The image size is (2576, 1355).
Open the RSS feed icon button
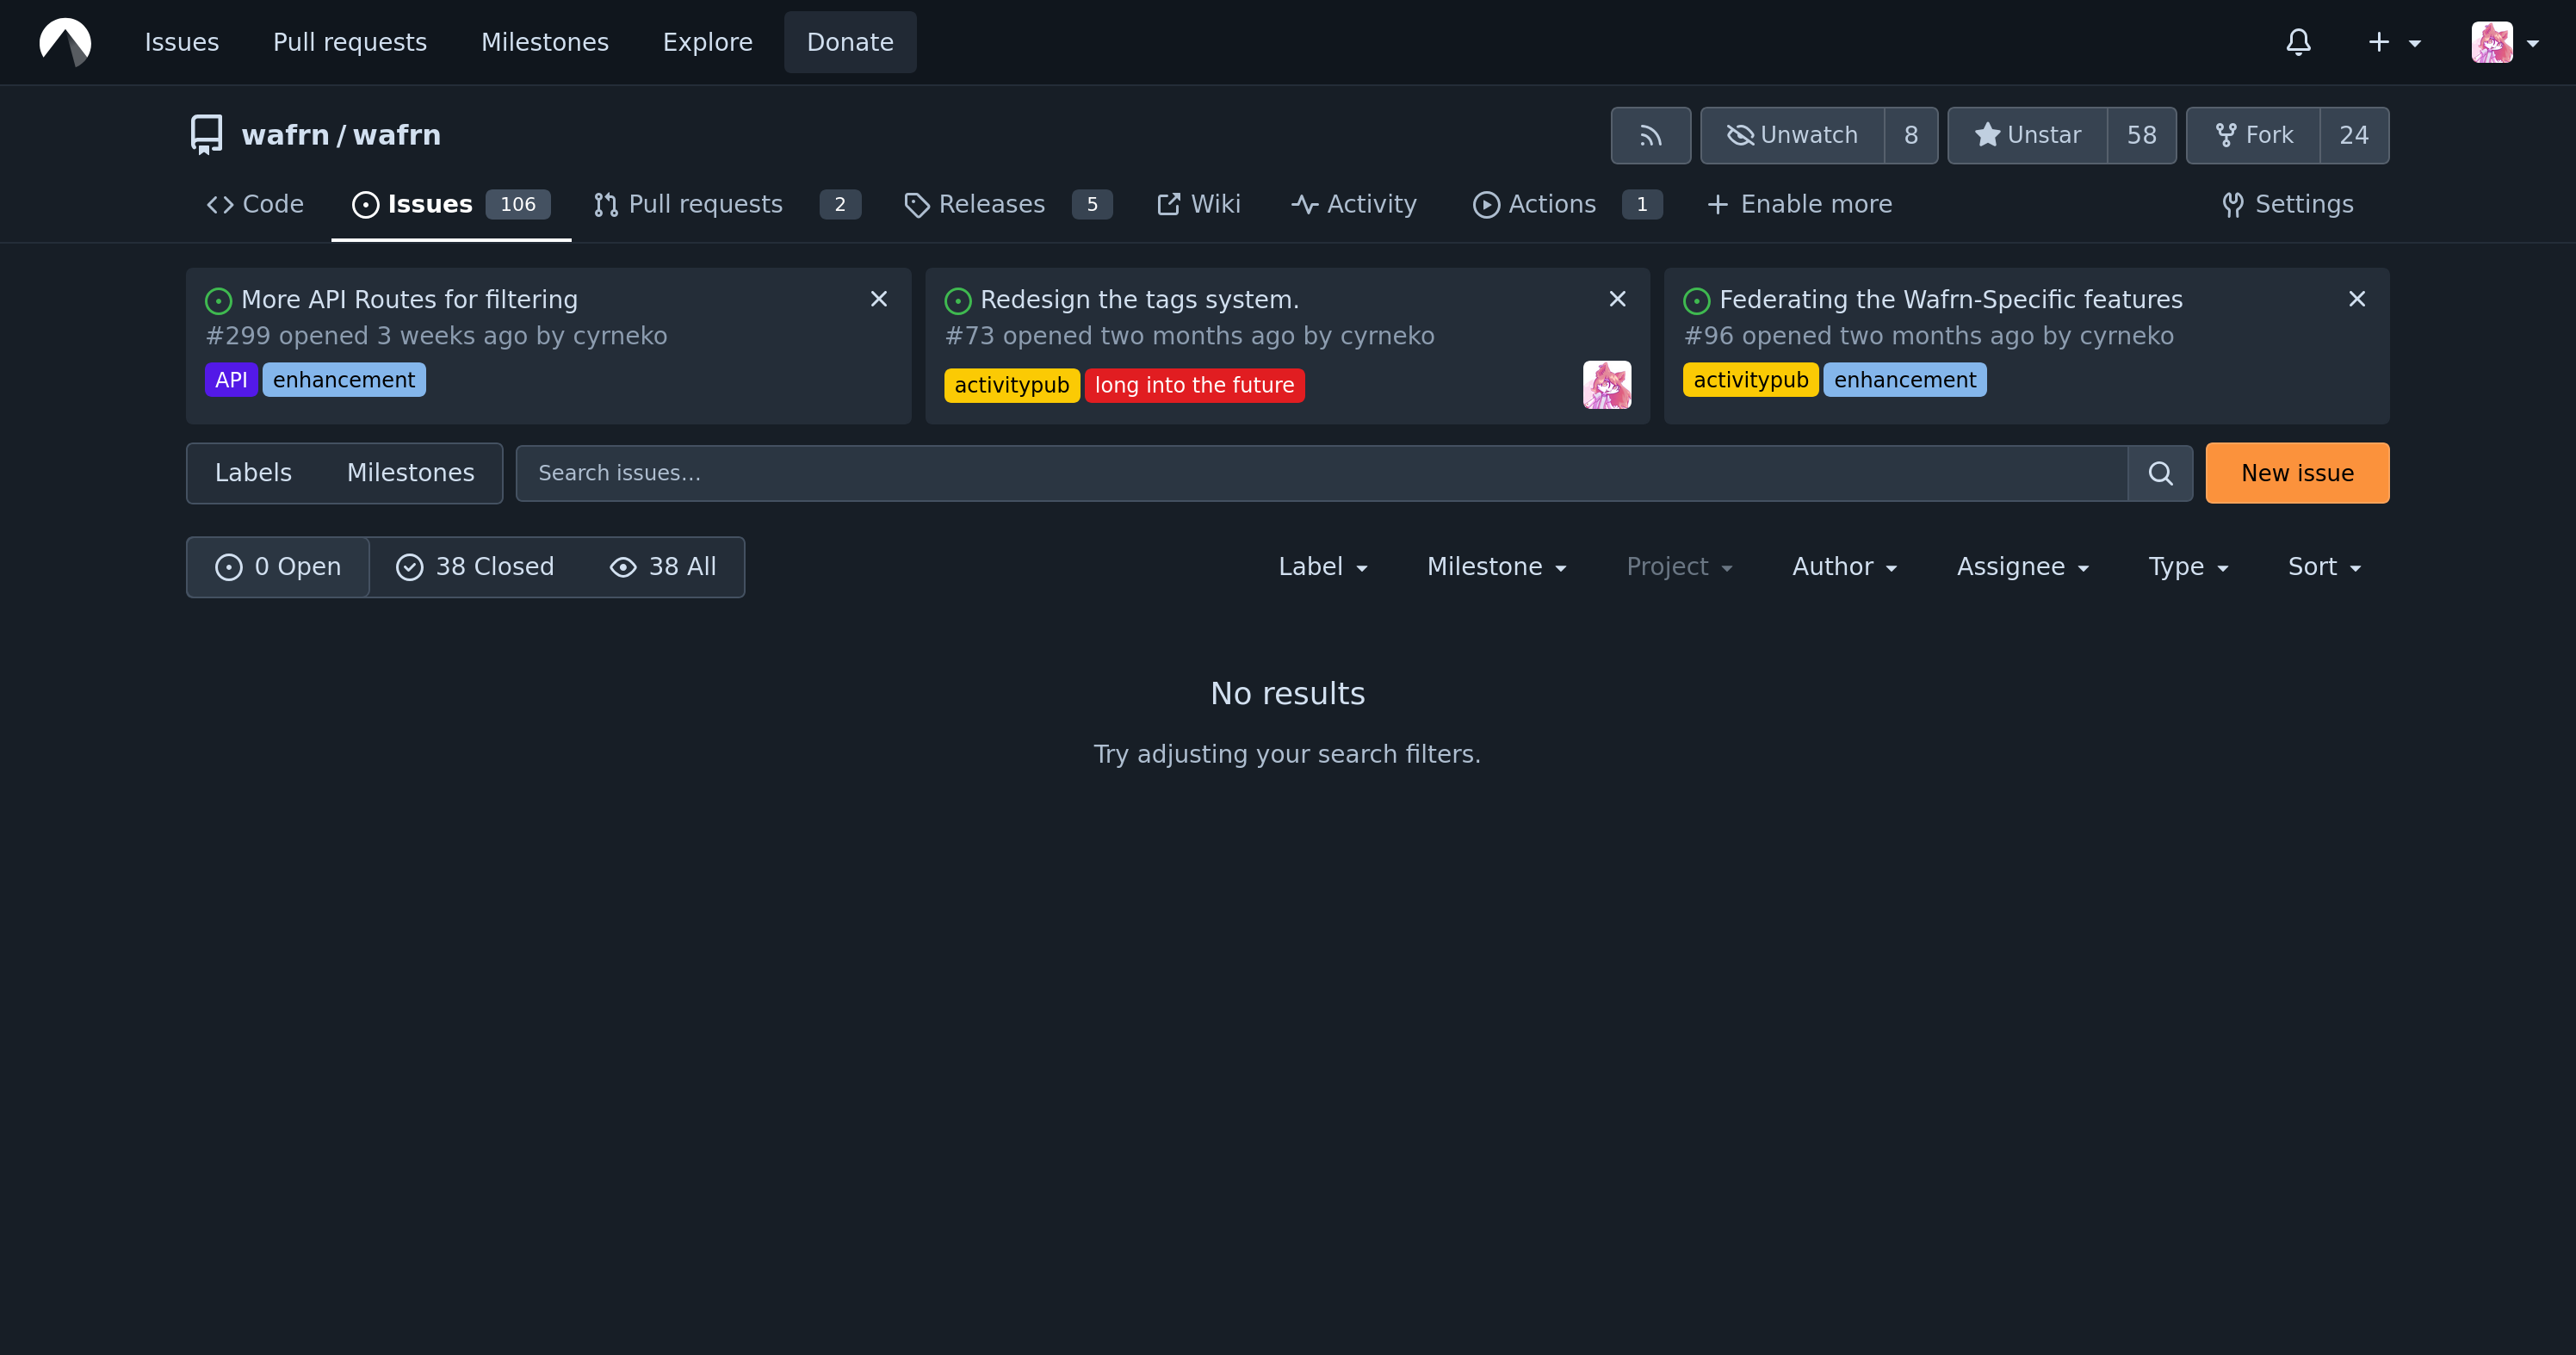pos(1650,135)
